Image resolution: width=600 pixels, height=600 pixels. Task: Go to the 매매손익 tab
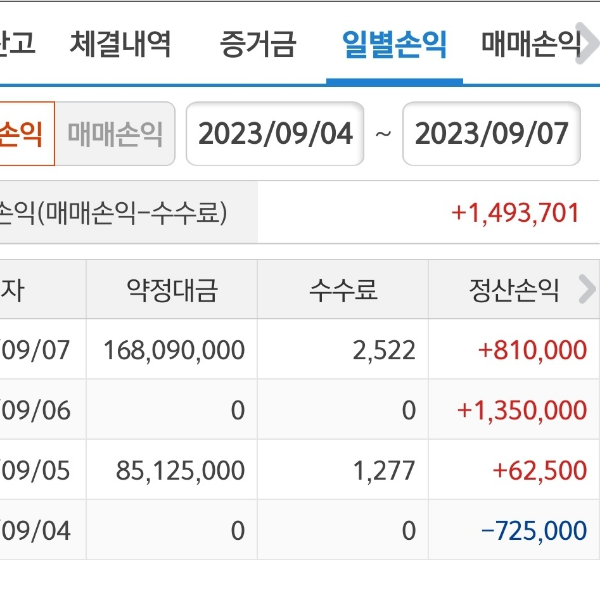[x=530, y=44]
